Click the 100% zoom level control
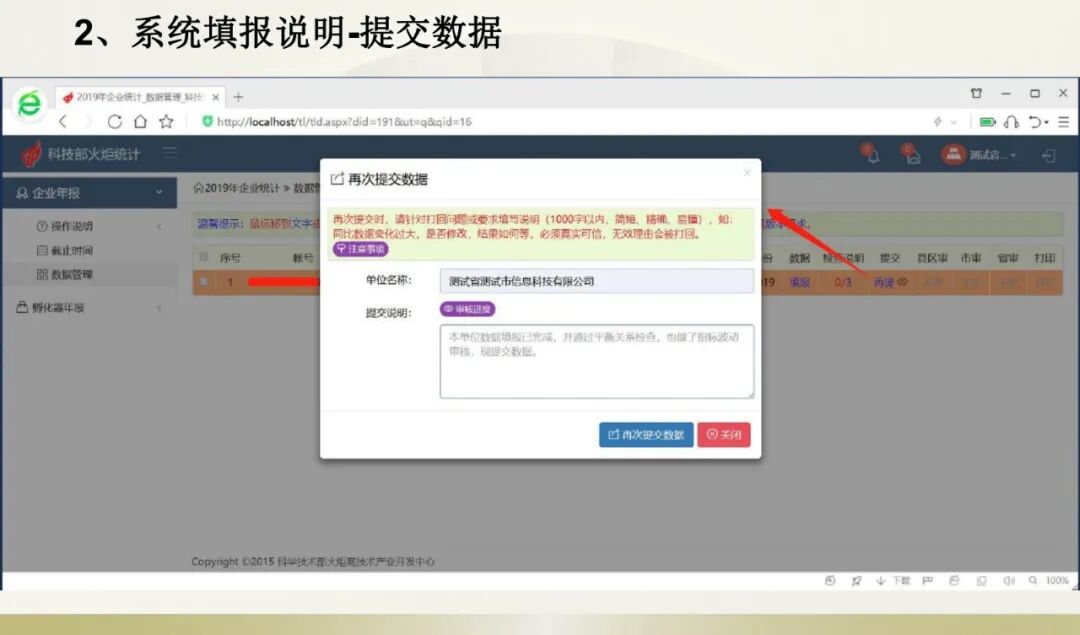Screen dimensions: 1080x635 click(x=1049, y=581)
